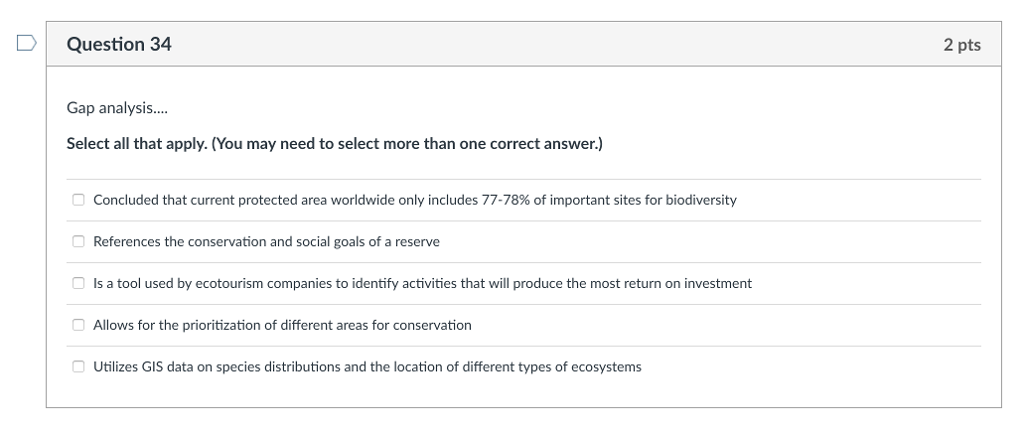Select the 'Utilizes GIS data on species' answer label
Screen dimensions: 1024x435
tap(367, 367)
